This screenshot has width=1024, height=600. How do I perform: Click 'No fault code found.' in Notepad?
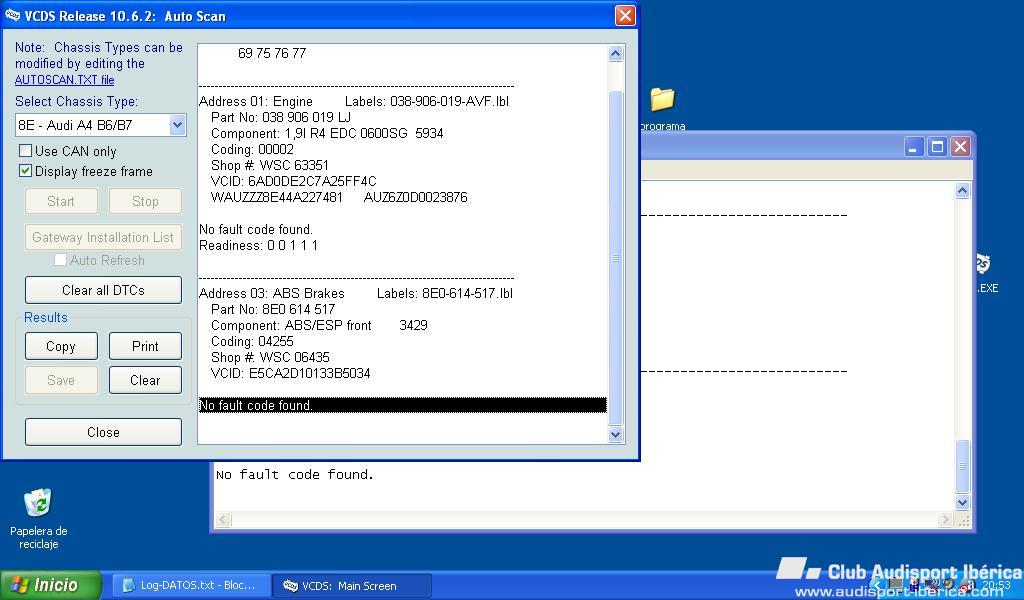click(295, 475)
